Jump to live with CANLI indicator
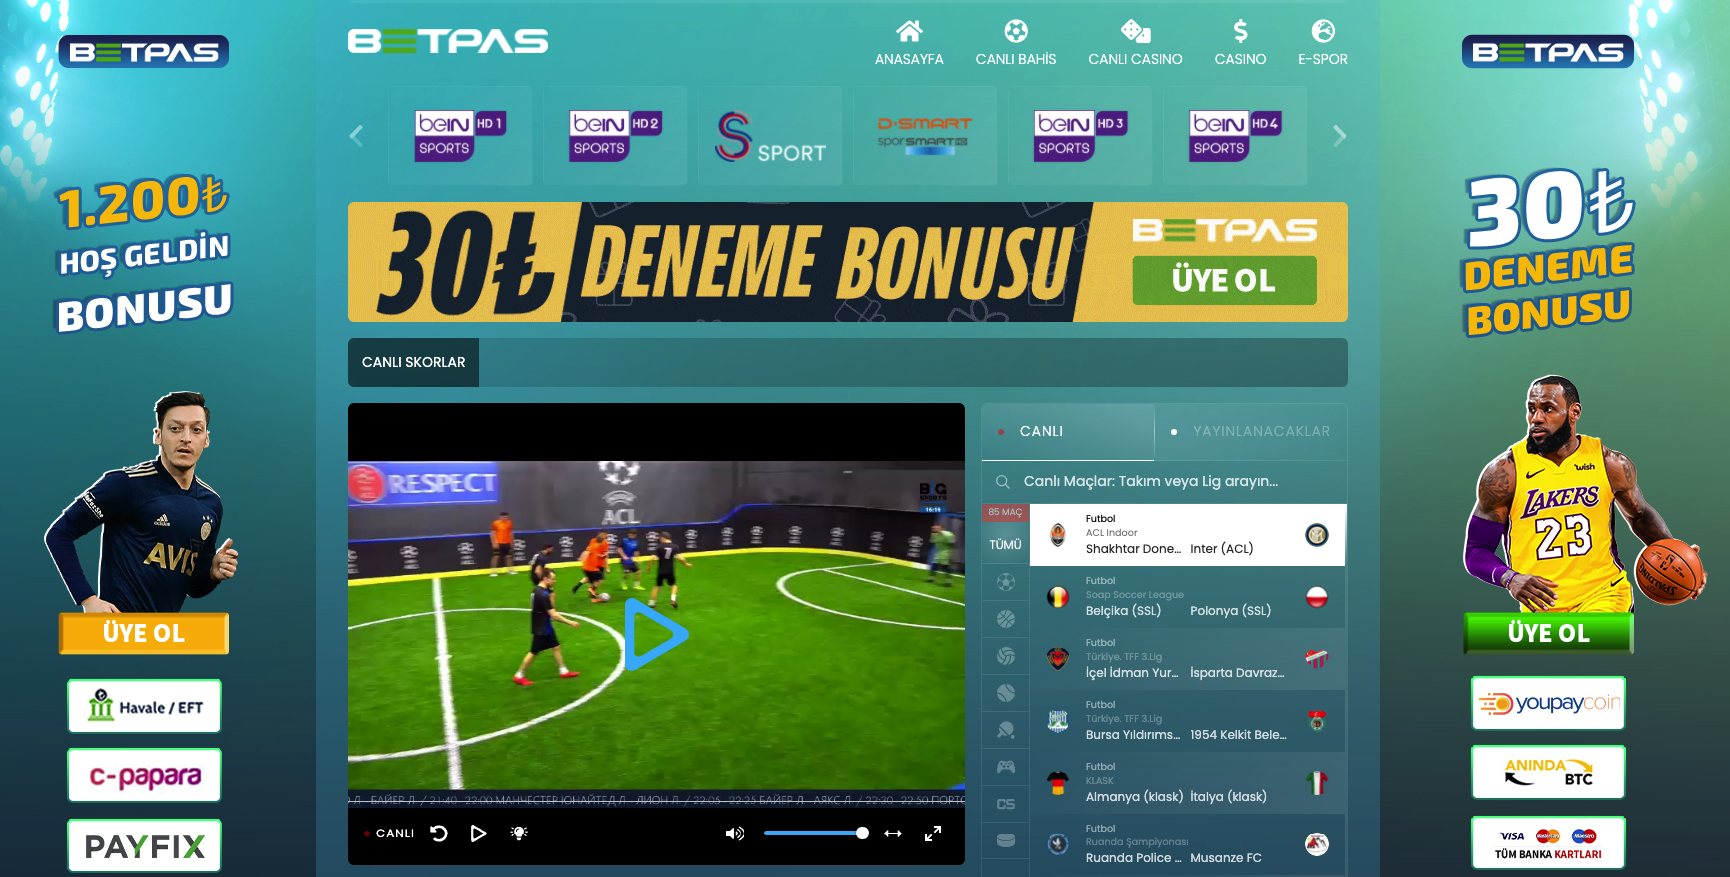The width and height of the screenshot is (1730, 877). 389,833
